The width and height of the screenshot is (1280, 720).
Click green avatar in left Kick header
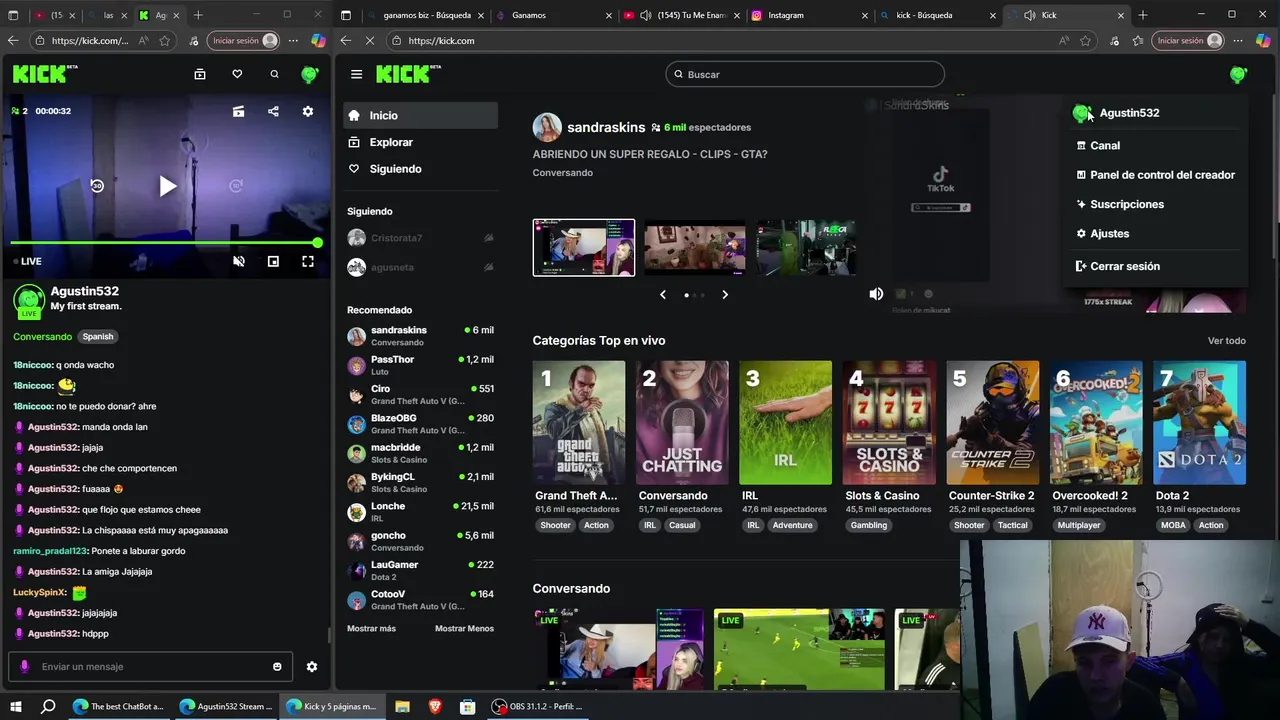tap(310, 74)
